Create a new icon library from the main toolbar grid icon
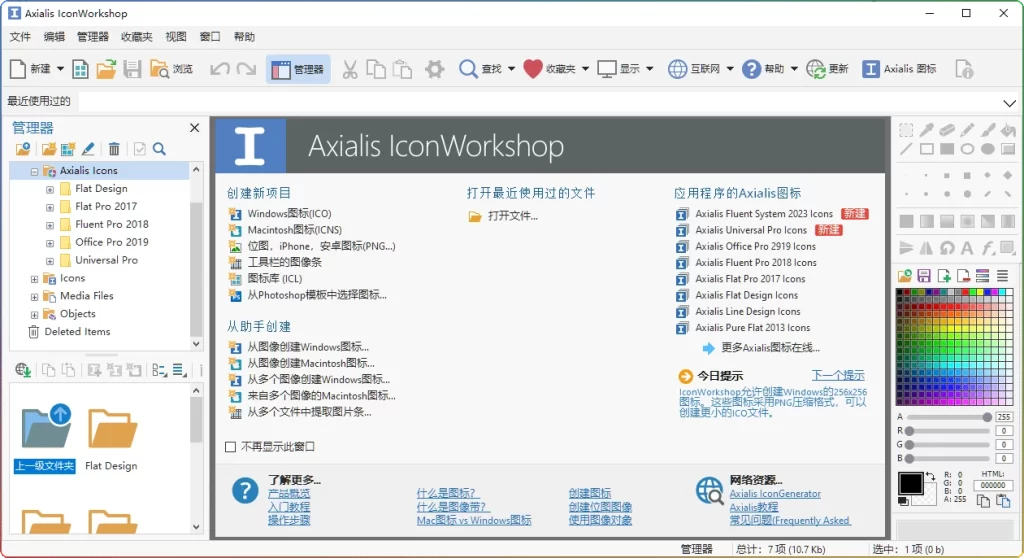 (x=80, y=69)
